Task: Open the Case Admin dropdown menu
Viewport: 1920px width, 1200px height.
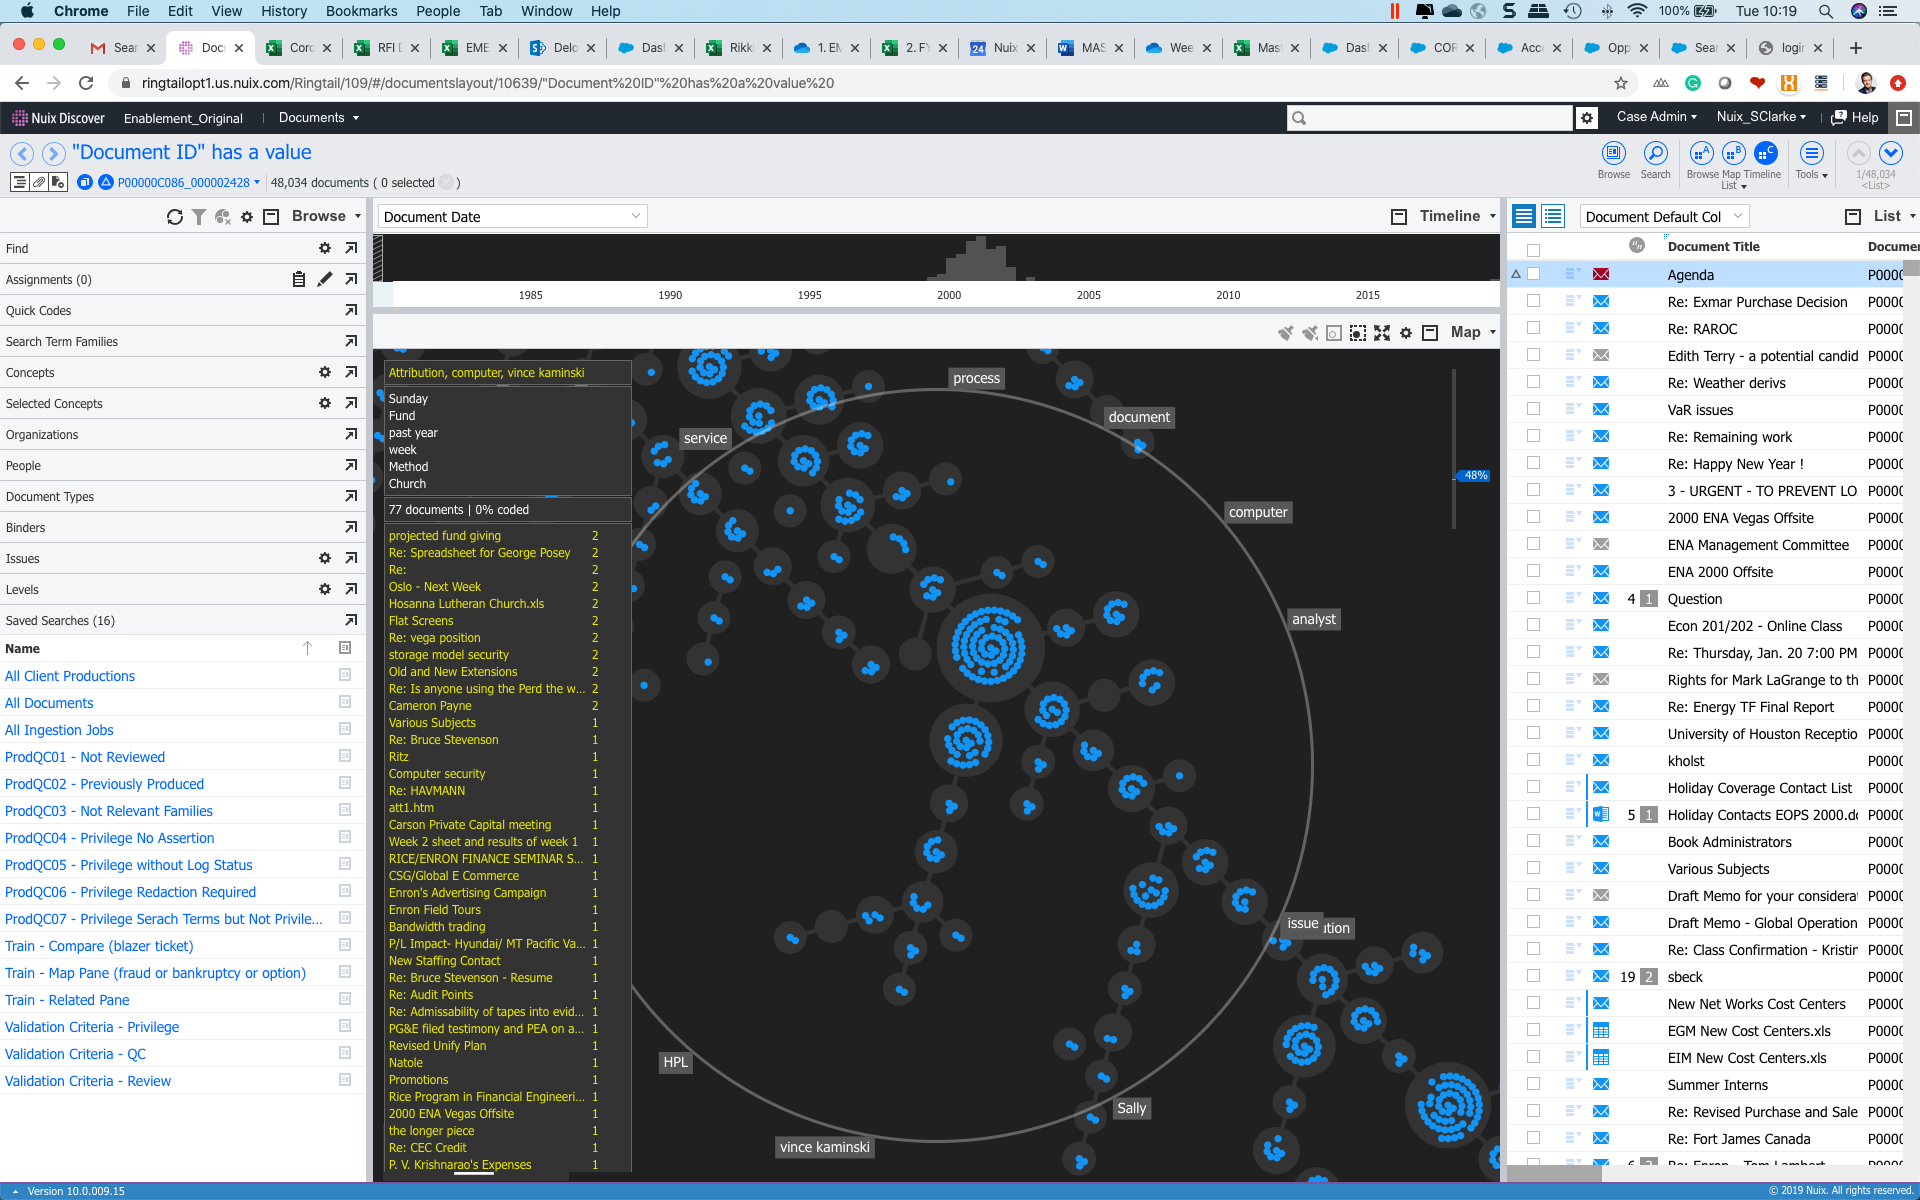Action: [x=1656, y=117]
